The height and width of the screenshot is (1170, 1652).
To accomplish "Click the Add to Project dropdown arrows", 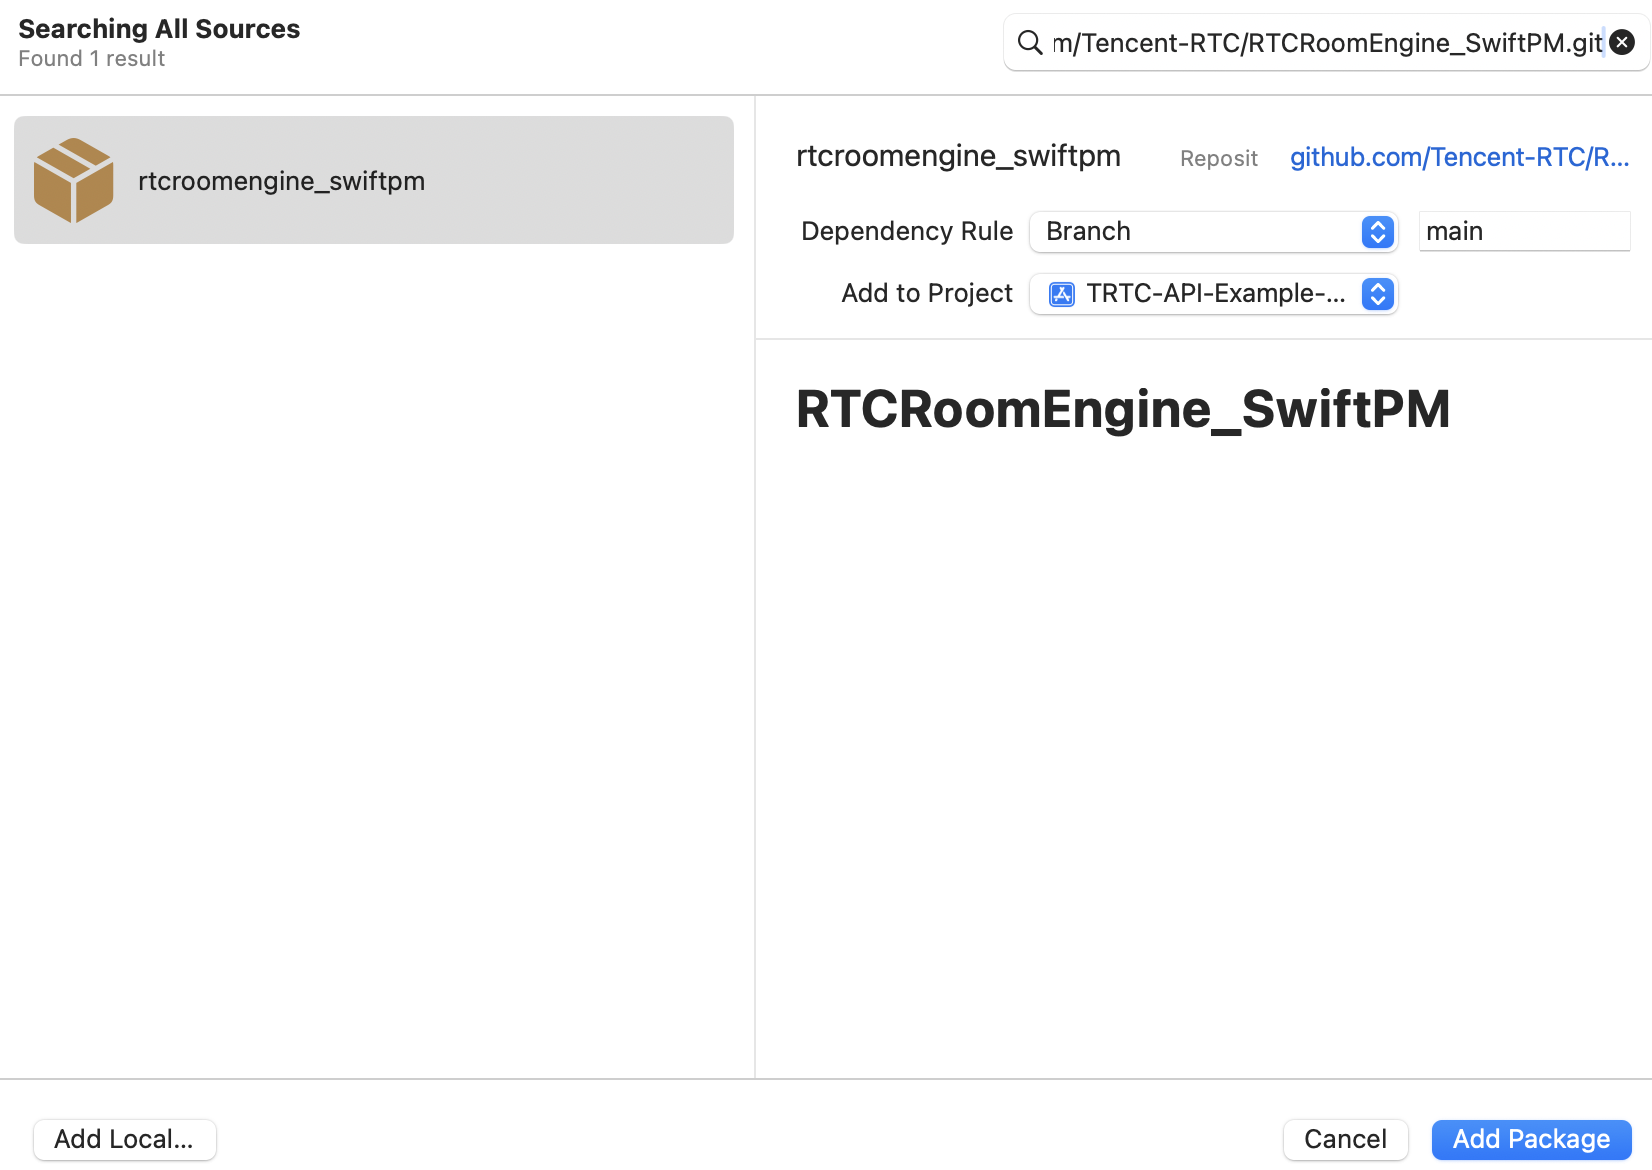I will (1377, 294).
